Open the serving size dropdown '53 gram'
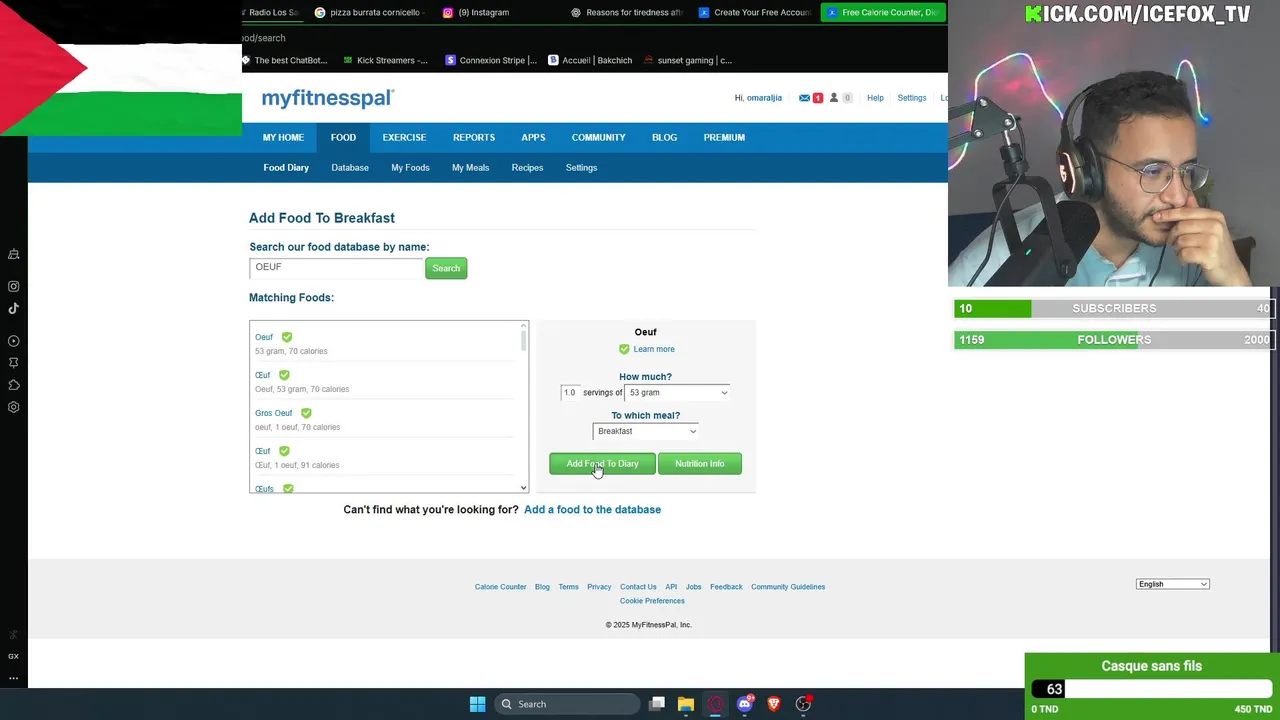This screenshot has width=1280, height=720. 677,393
